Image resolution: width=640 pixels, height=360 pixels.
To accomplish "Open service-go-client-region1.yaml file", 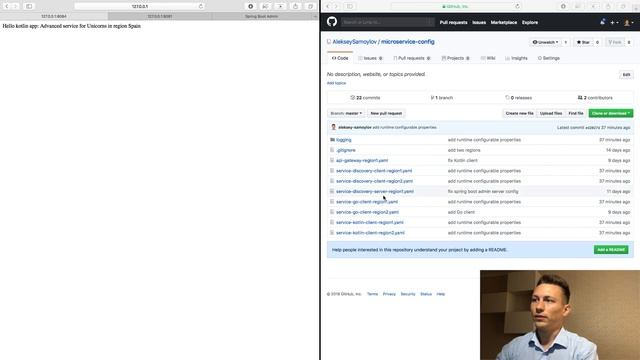I will (367, 202).
